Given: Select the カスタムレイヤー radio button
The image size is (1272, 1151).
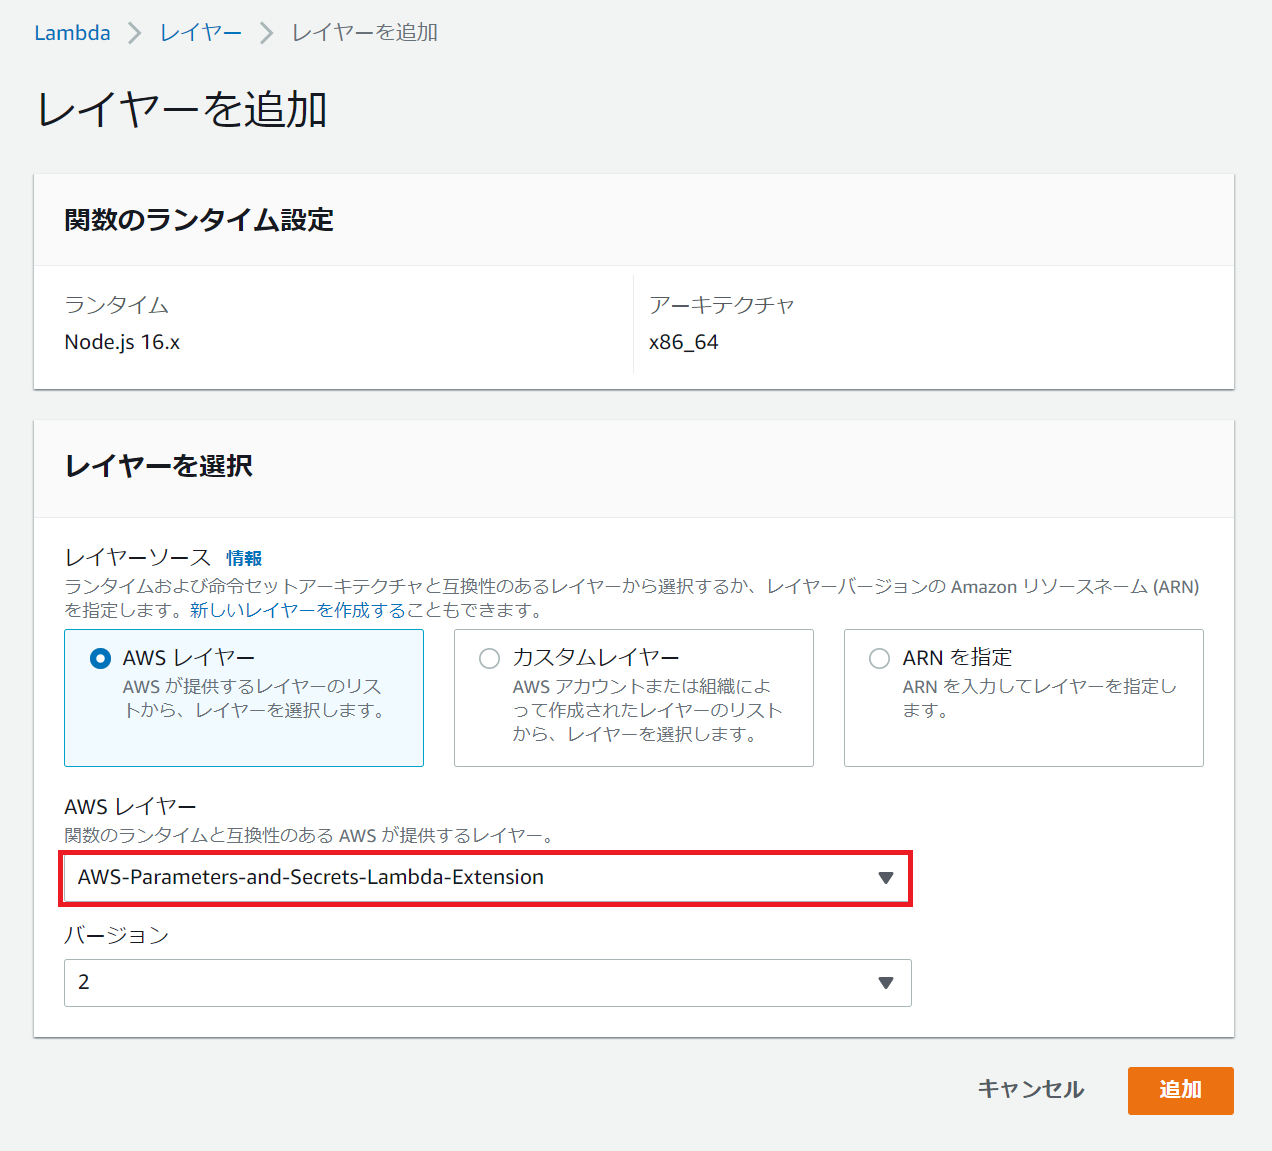Looking at the screenshot, I should 489,658.
